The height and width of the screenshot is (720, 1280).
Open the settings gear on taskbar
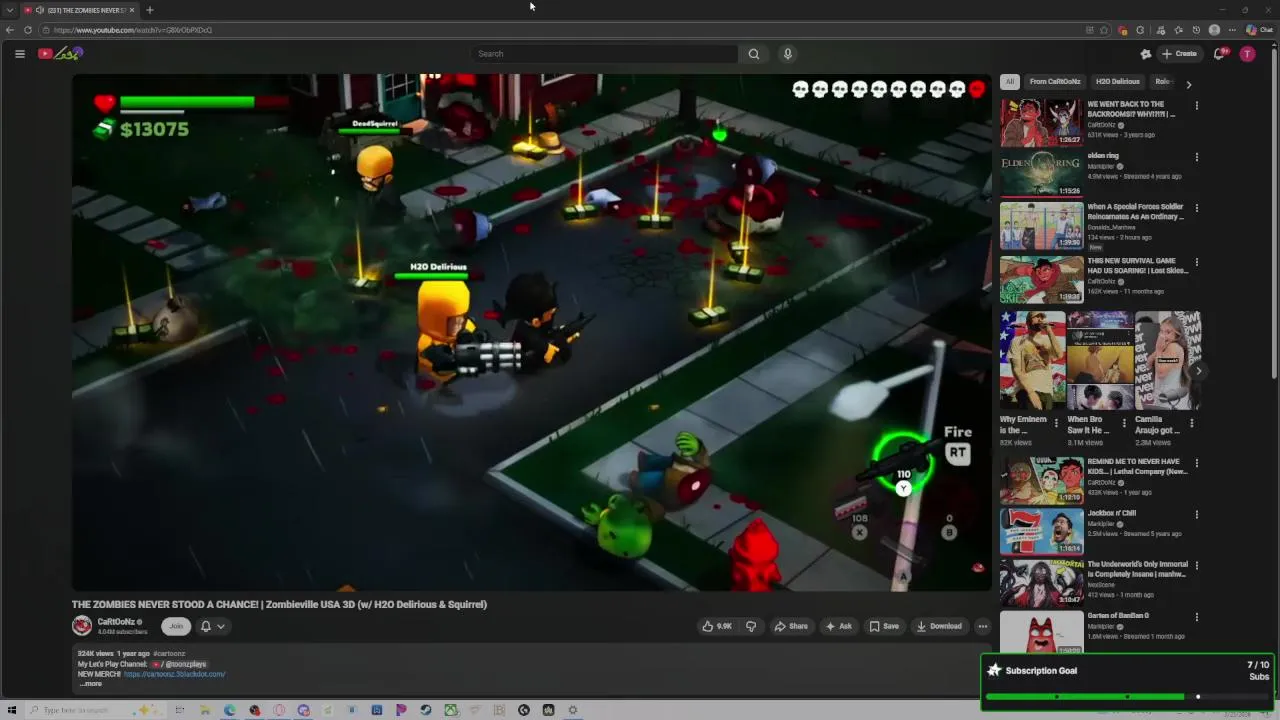tap(573, 710)
